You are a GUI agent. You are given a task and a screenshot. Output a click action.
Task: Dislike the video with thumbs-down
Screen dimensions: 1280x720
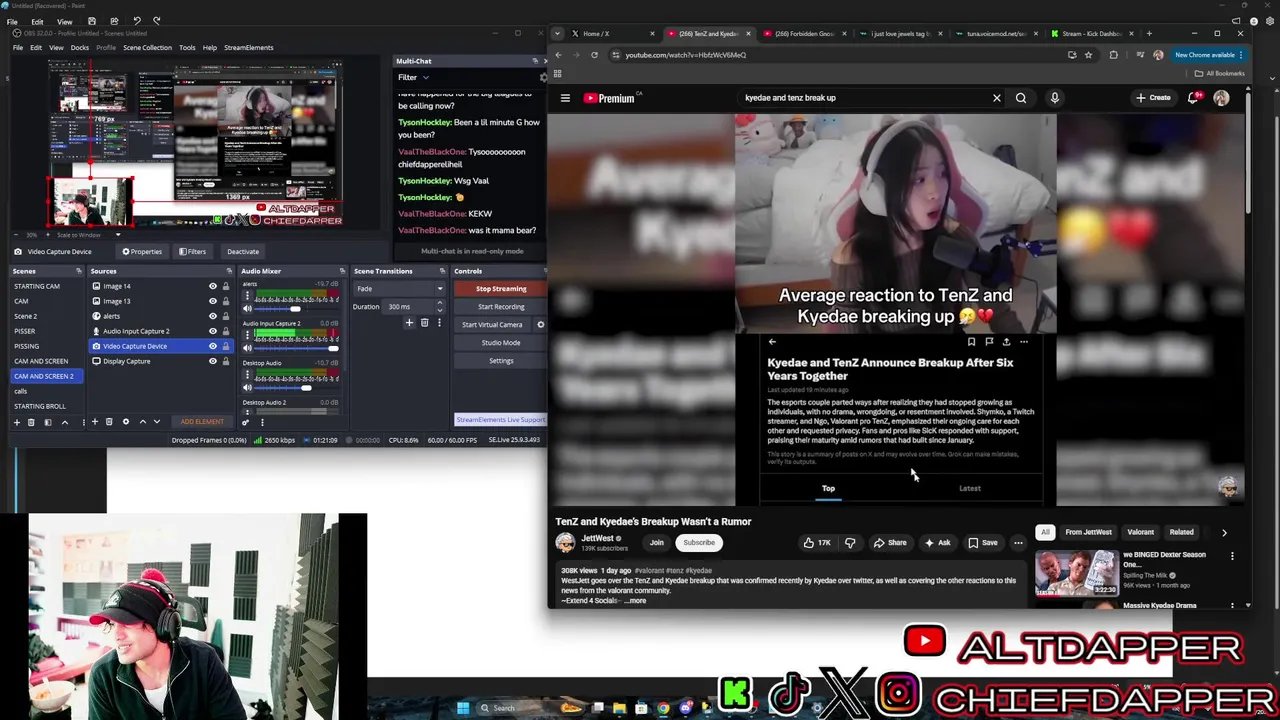tap(850, 543)
